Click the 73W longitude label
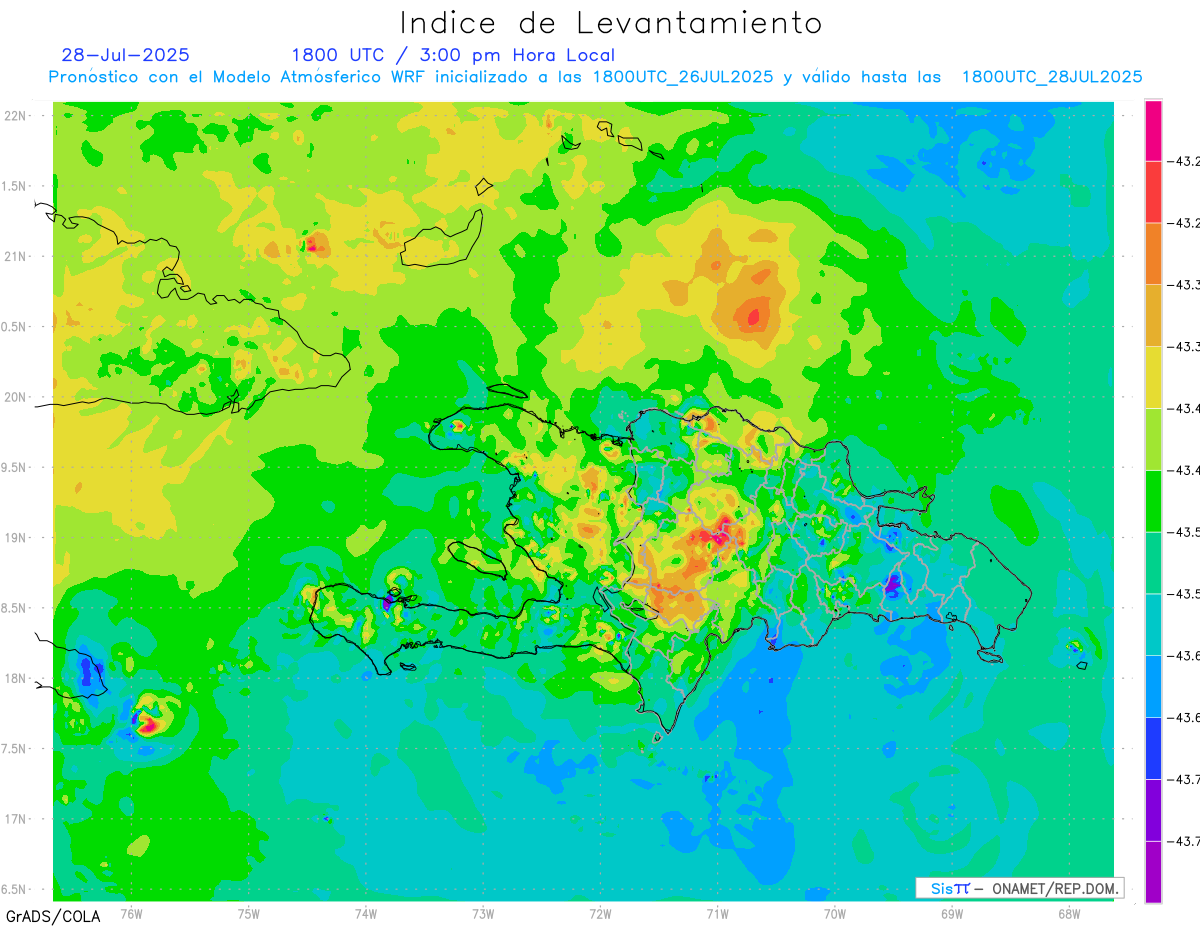 pos(483,913)
